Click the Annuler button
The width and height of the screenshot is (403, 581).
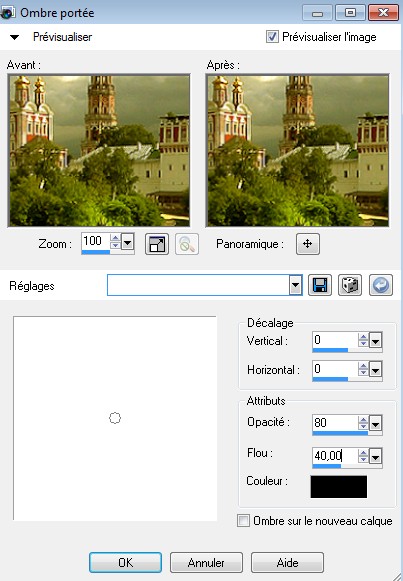click(x=206, y=562)
